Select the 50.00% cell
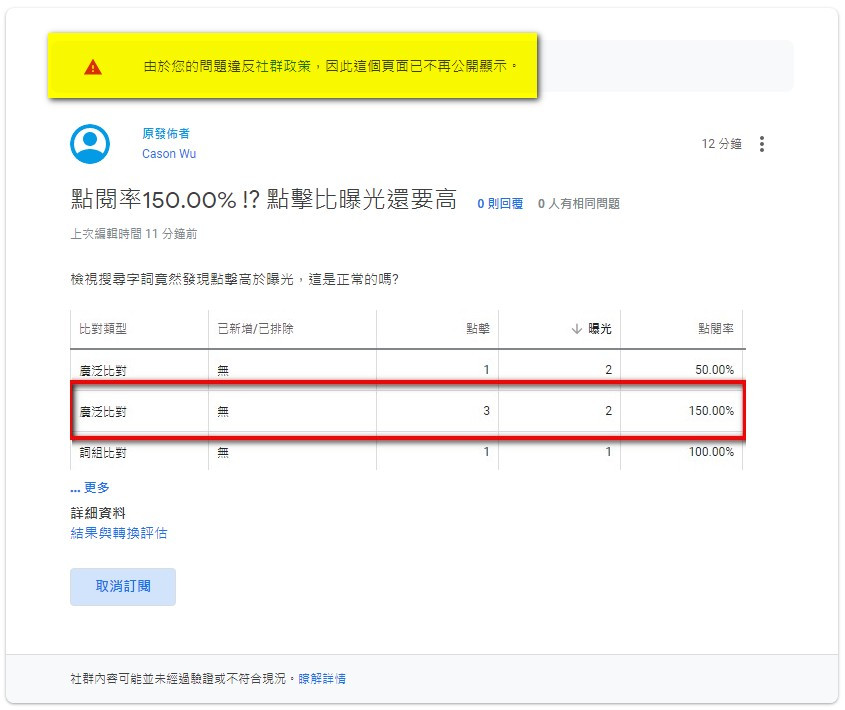The image size is (845, 710). click(715, 370)
